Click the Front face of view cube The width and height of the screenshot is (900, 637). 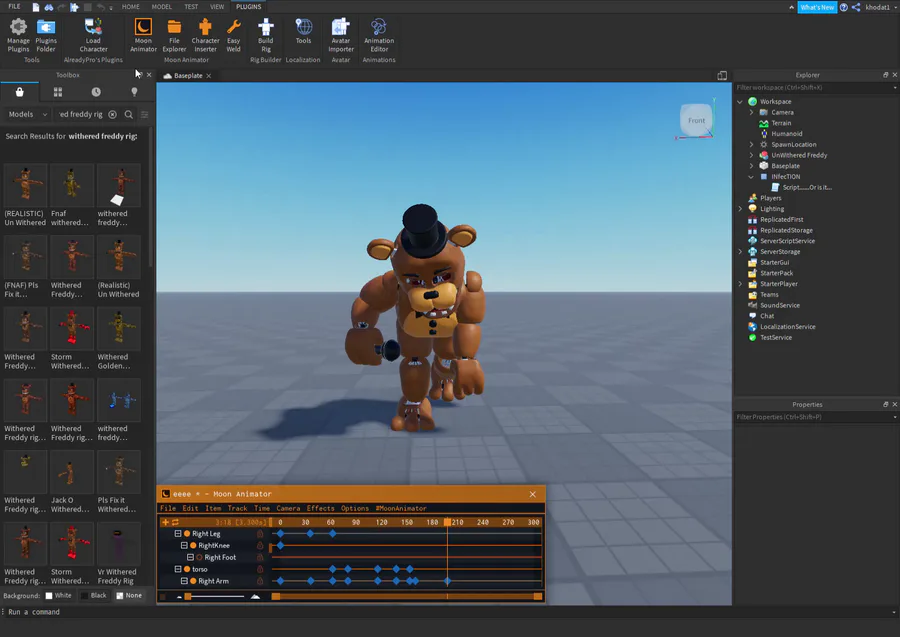696,120
